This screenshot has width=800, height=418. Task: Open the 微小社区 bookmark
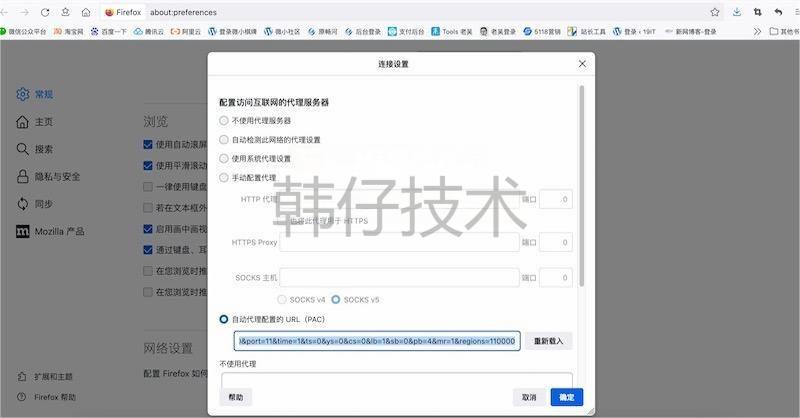(x=282, y=32)
